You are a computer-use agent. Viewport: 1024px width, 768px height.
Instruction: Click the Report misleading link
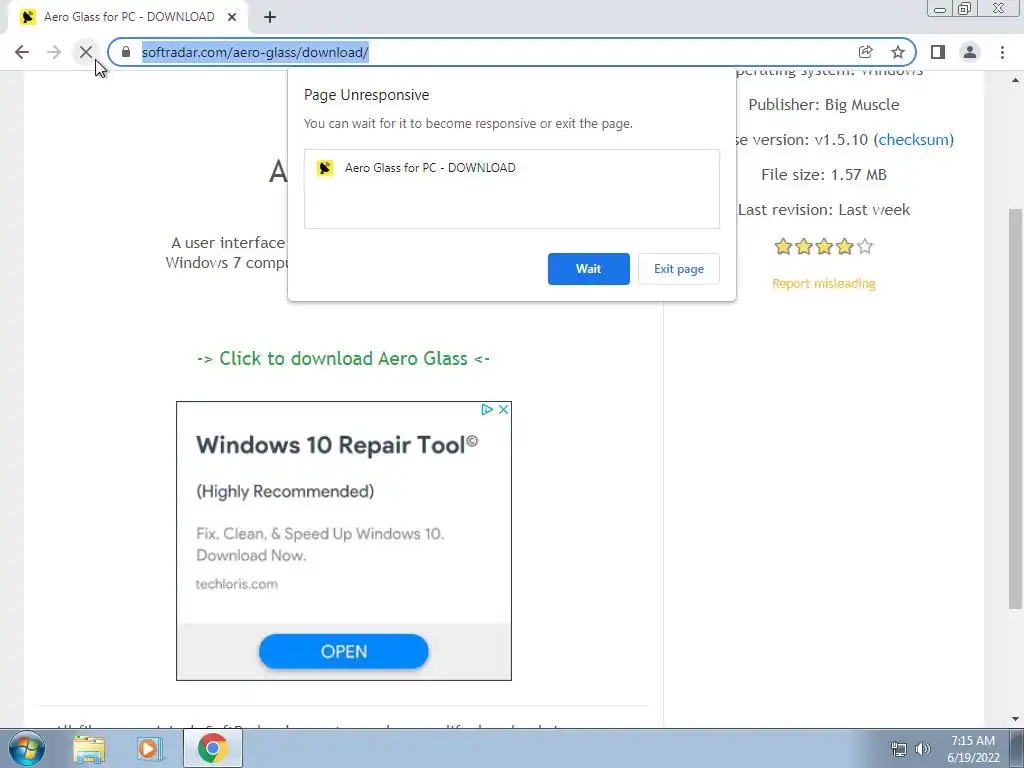(x=824, y=283)
